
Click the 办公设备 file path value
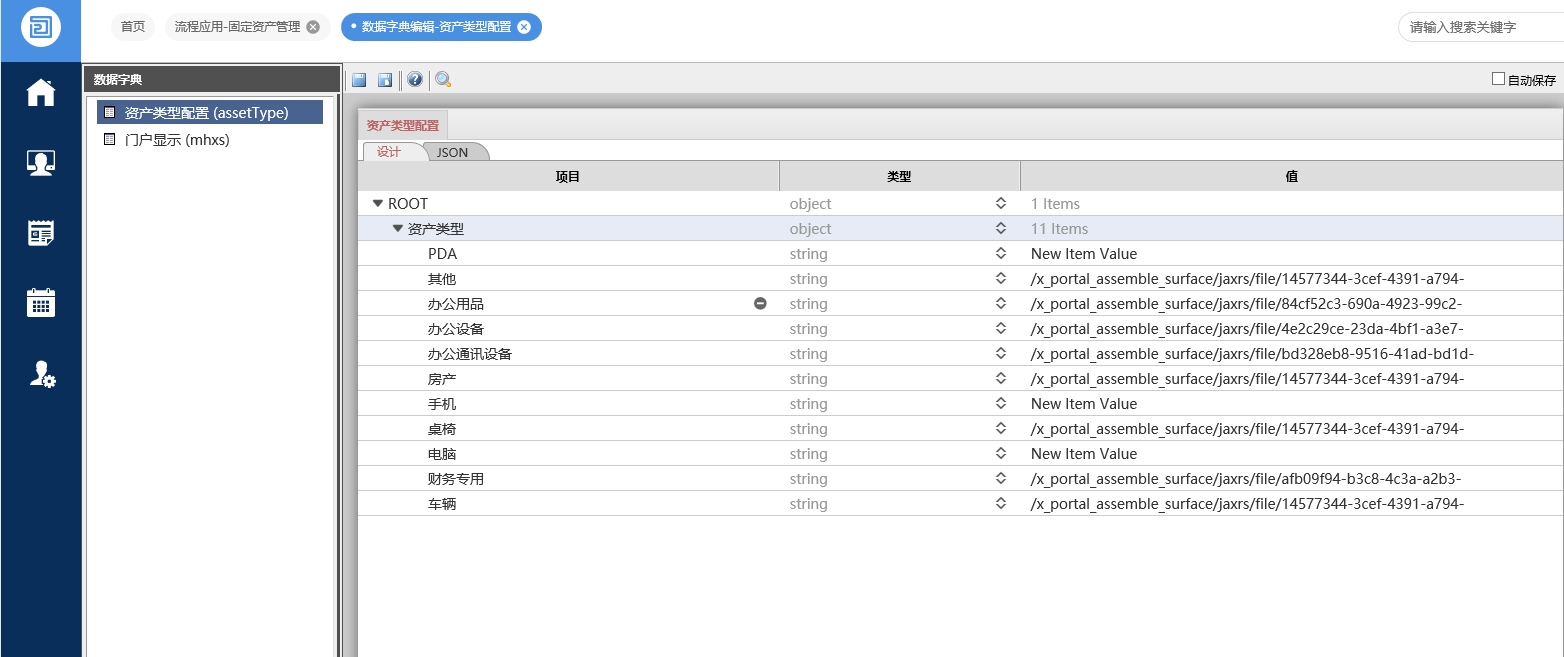pyautogui.click(x=1247, y=328)
